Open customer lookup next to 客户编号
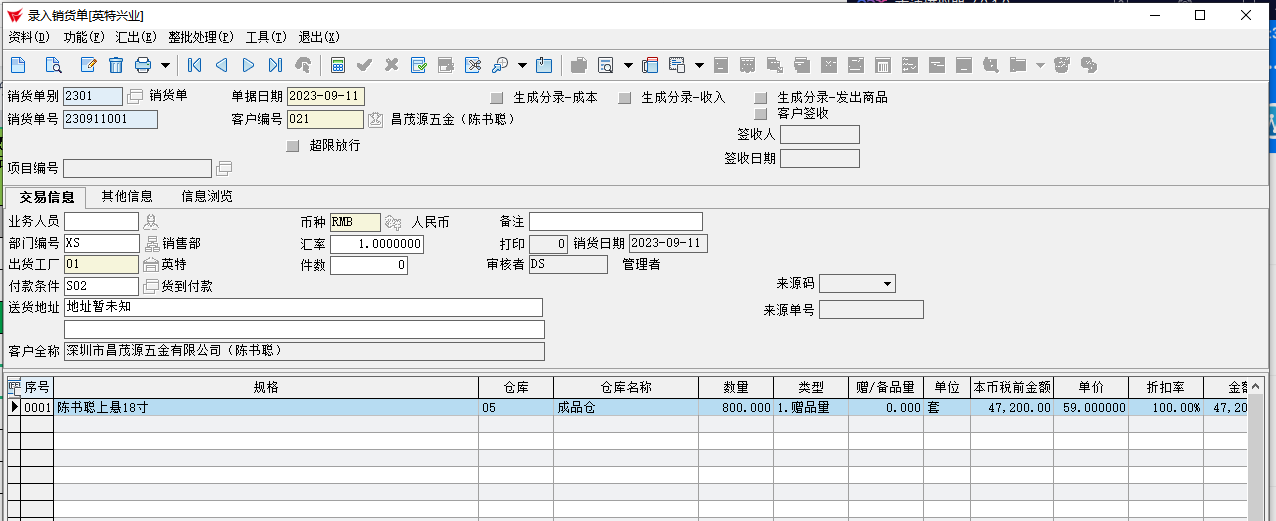 pos(376,120)
